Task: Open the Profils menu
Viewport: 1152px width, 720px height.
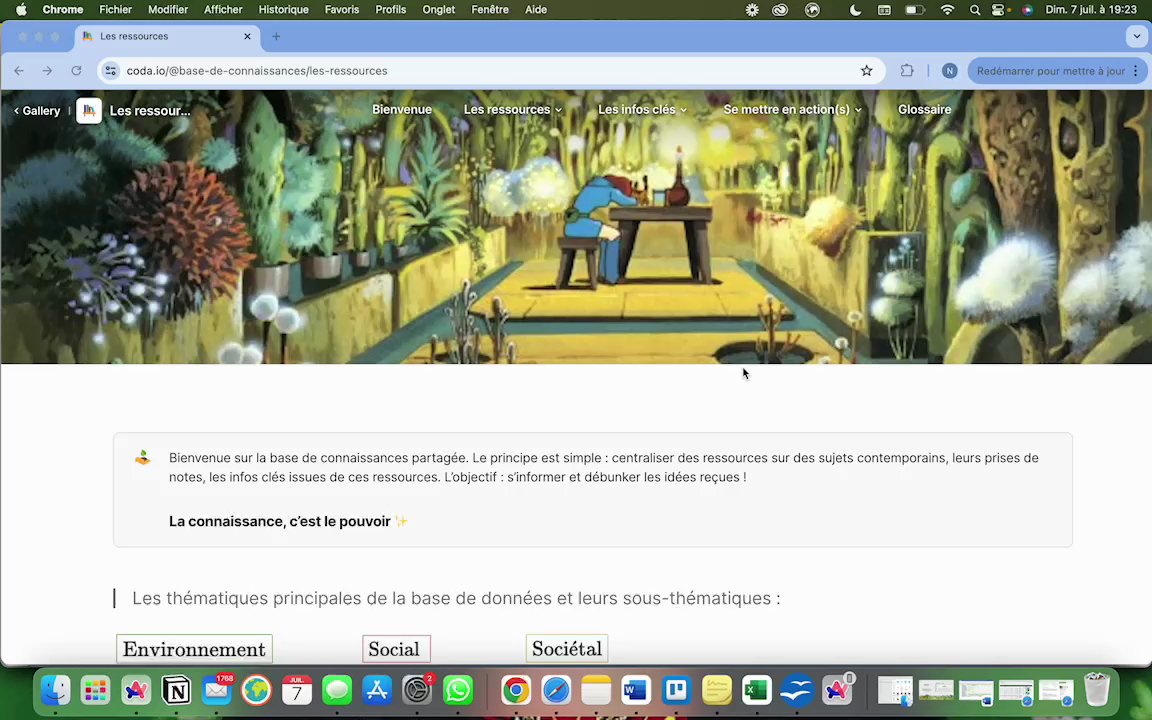Action: coord(391,10)
